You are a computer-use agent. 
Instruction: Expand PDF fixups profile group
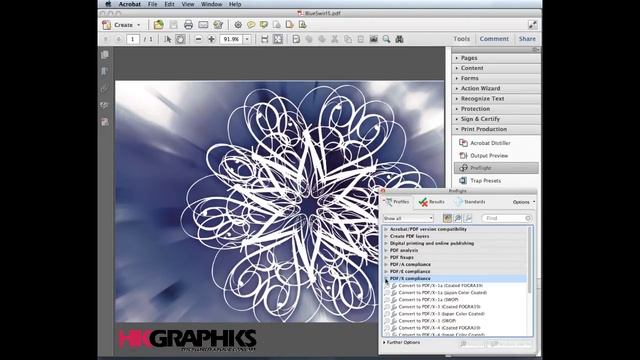[386, 258]
